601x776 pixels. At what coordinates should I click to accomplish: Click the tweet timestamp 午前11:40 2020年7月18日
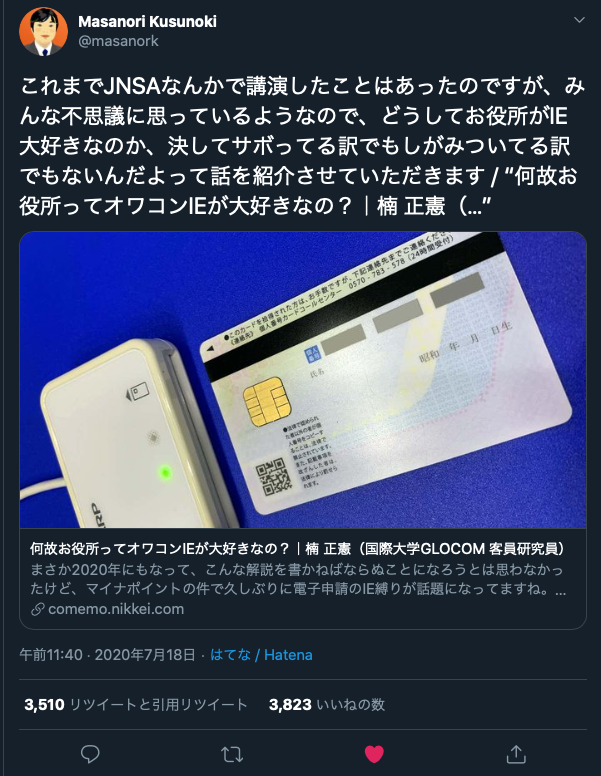click(x=107, y=655)
